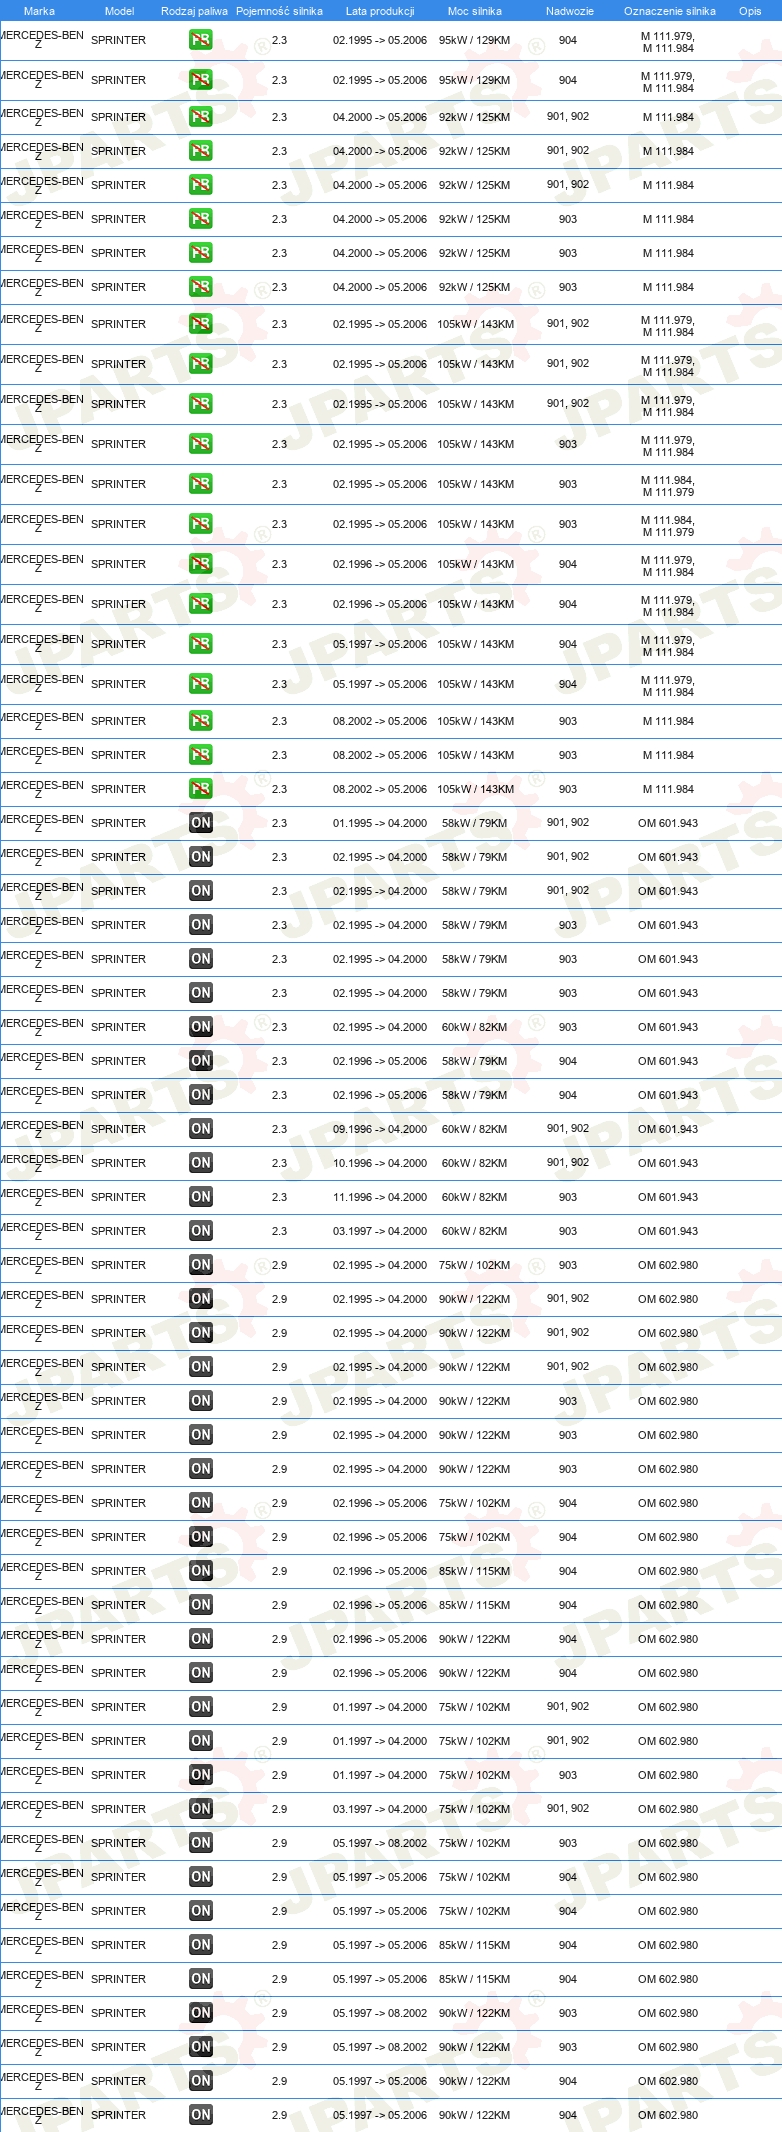Click the Oznaczenie silnika column header
The width and height of the screenshot is (782, 2132).
click(x=670, y=11)
